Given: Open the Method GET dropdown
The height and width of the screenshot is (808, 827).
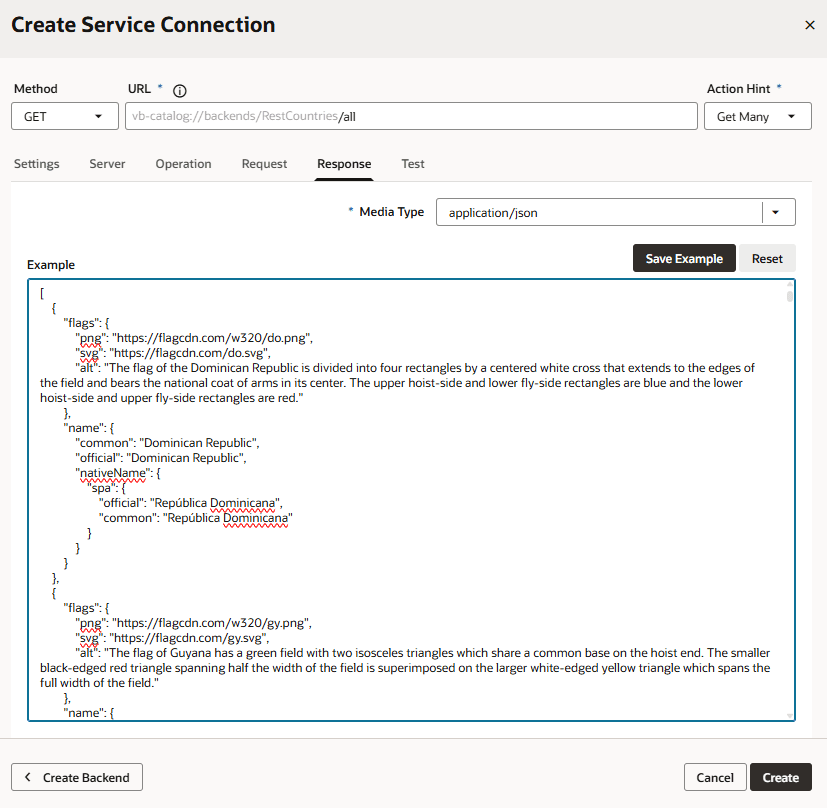Looking at the screenshot, I should (x=65, y=116).
